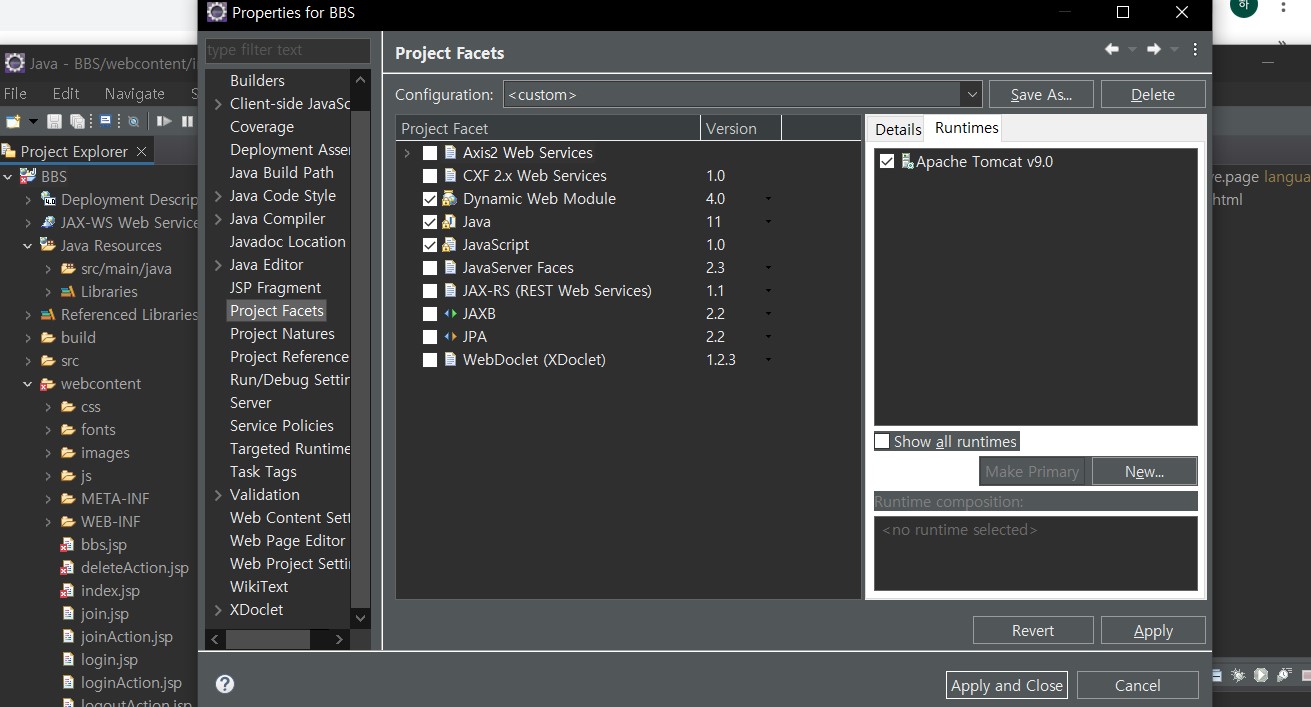
Task: Click the Cancel button
Action: pos(1138,685)
